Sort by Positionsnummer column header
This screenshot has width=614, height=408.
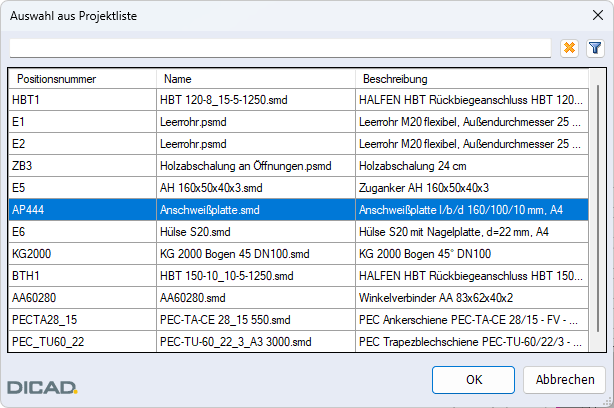[83, 79]
